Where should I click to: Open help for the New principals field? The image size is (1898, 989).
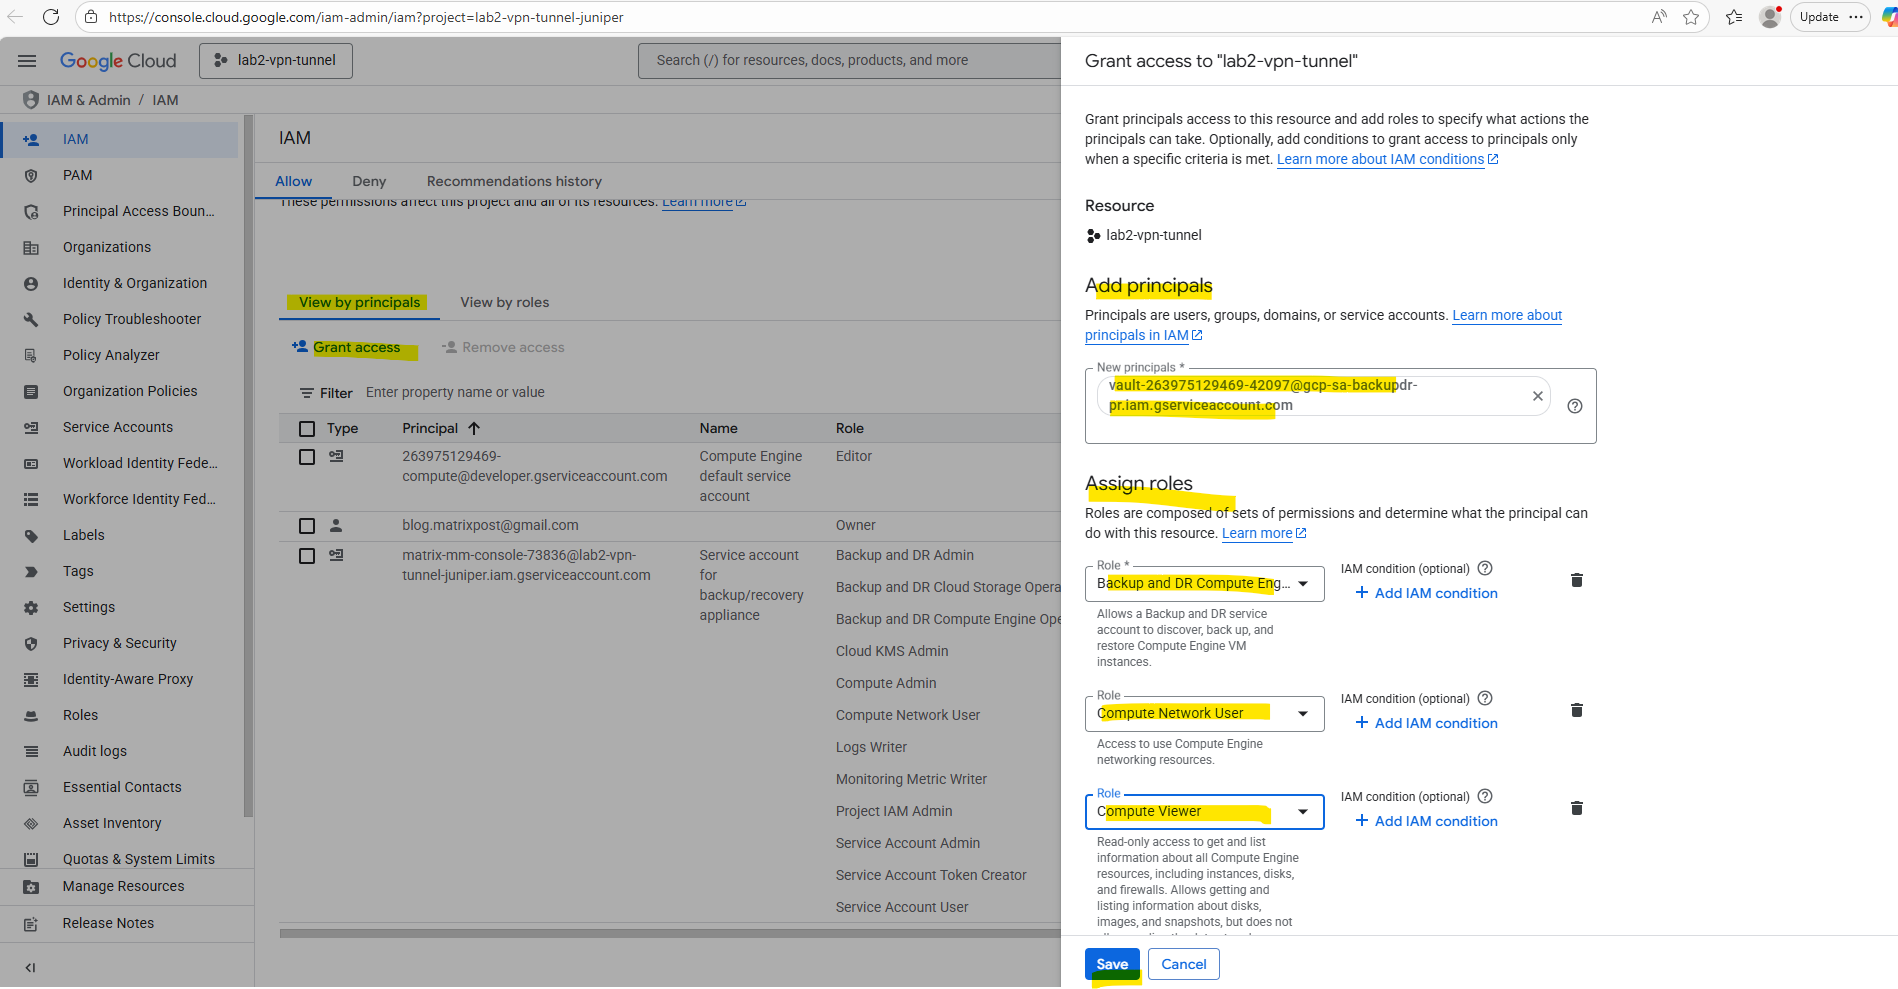coord(1575,406)
